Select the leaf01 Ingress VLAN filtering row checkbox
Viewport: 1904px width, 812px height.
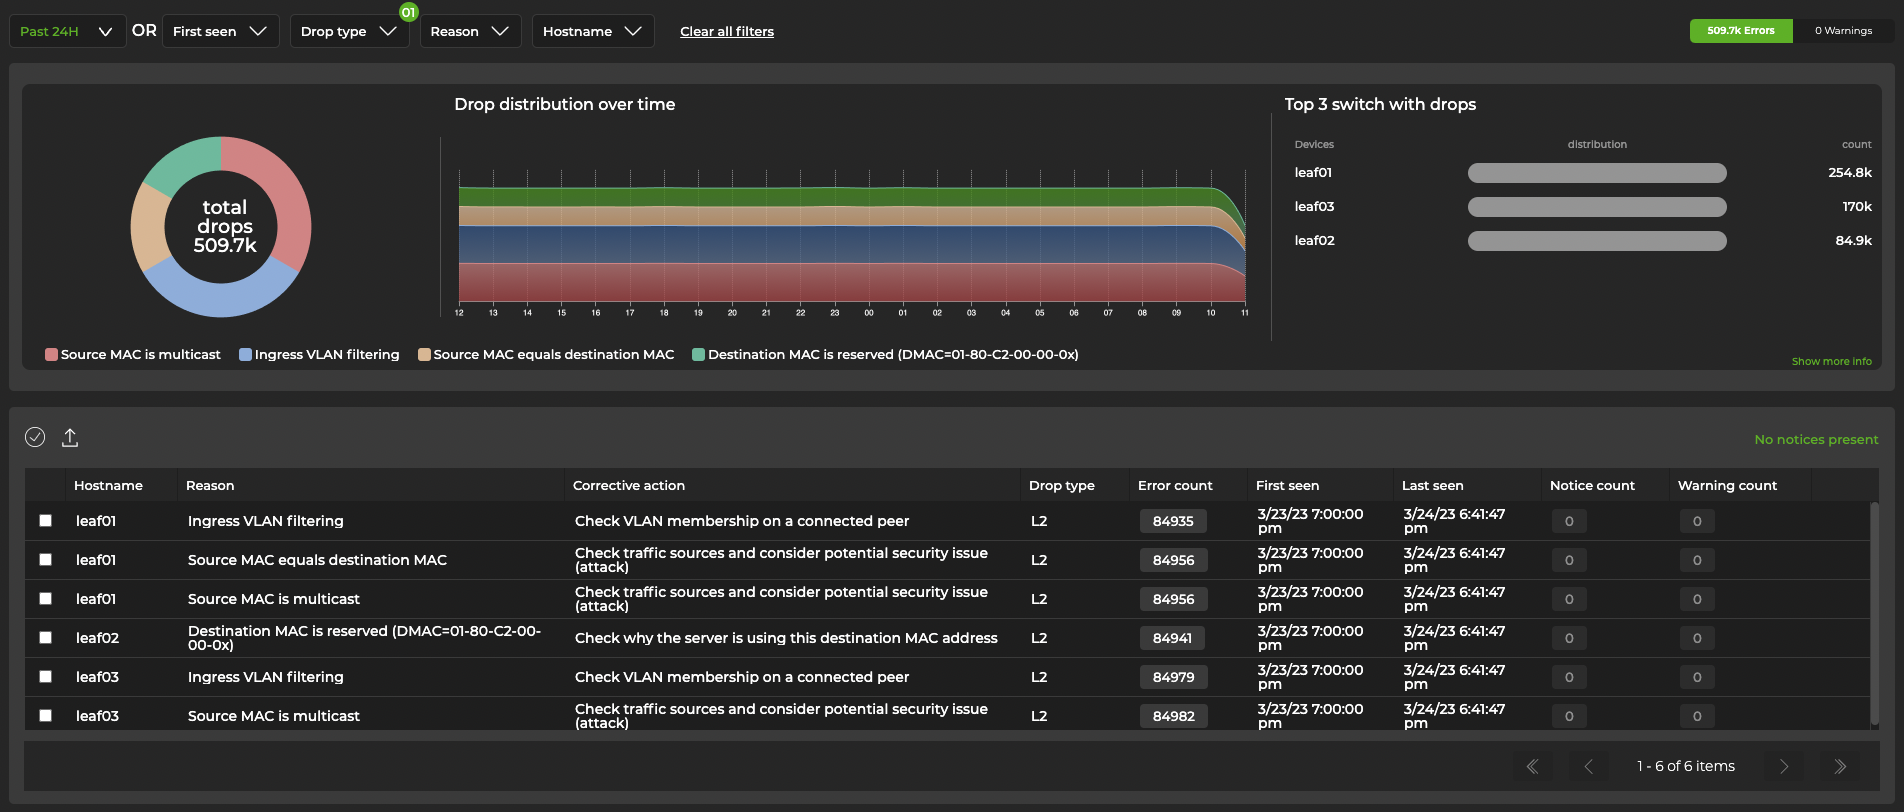46,521
